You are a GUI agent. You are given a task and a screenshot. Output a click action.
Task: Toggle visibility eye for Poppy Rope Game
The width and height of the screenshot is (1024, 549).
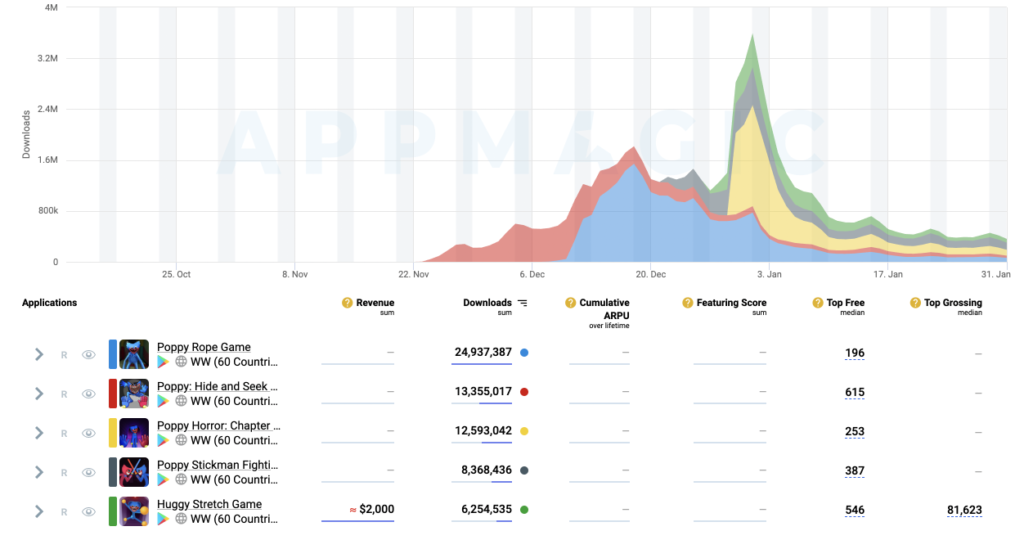click(89, 354)
